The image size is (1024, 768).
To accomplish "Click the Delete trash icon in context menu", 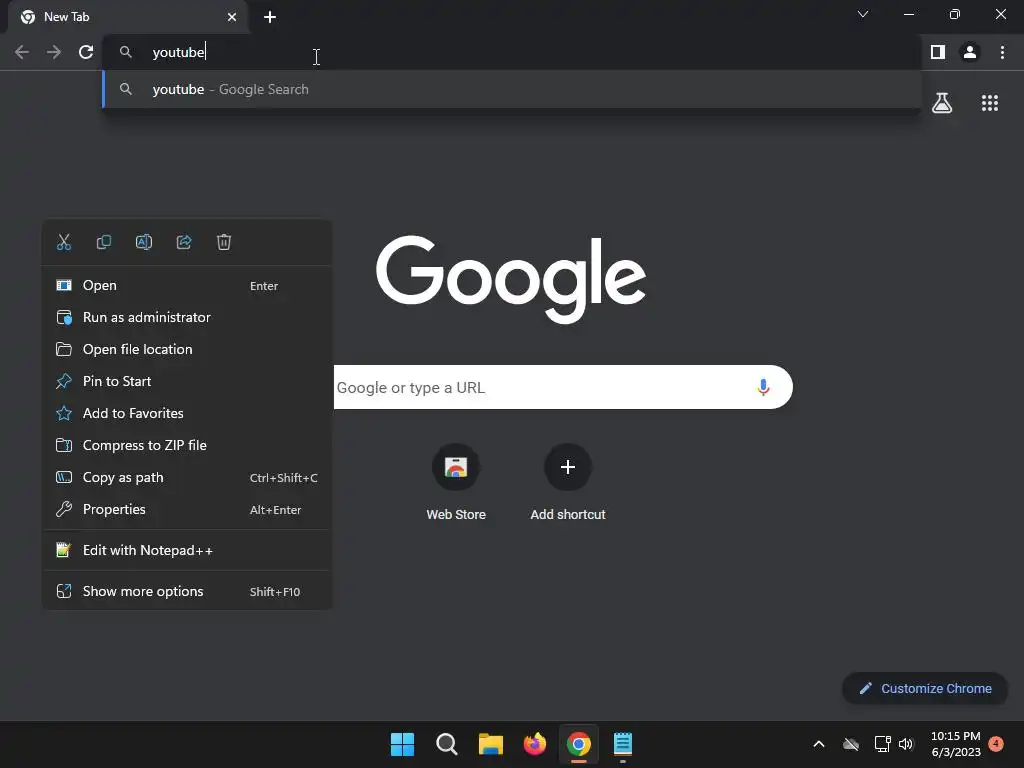I will [224, 242].
